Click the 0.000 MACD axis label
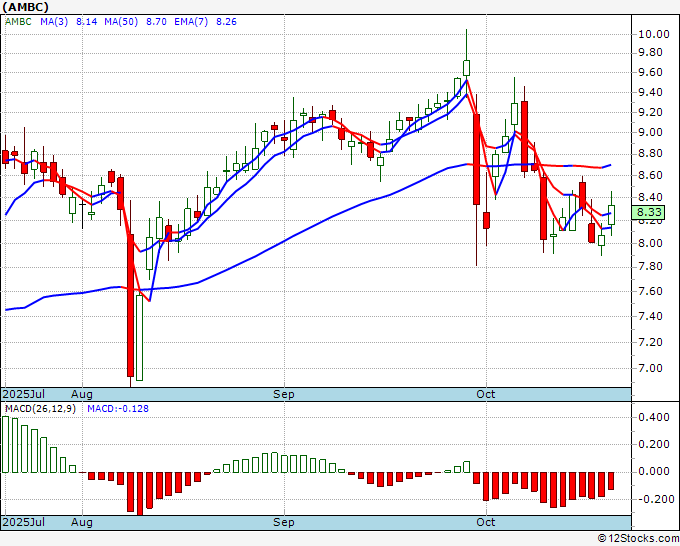 [x=654, y=471]
